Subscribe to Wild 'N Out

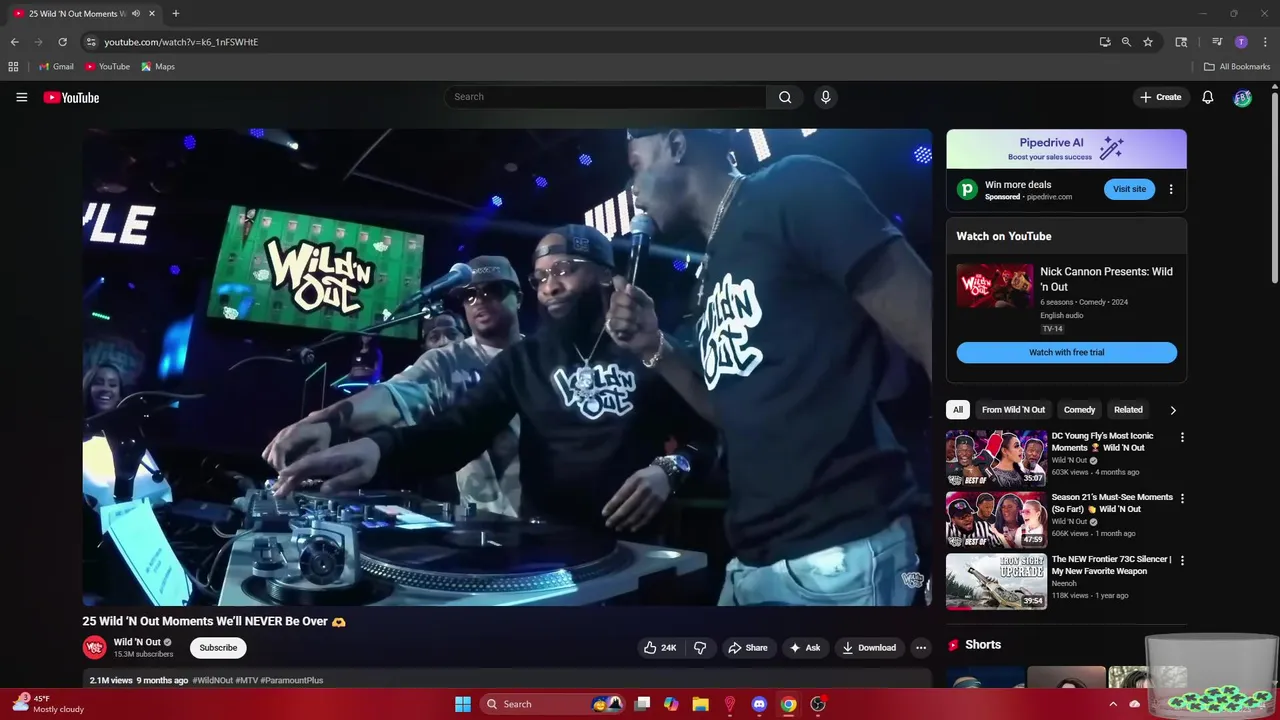tap(218, 648)
